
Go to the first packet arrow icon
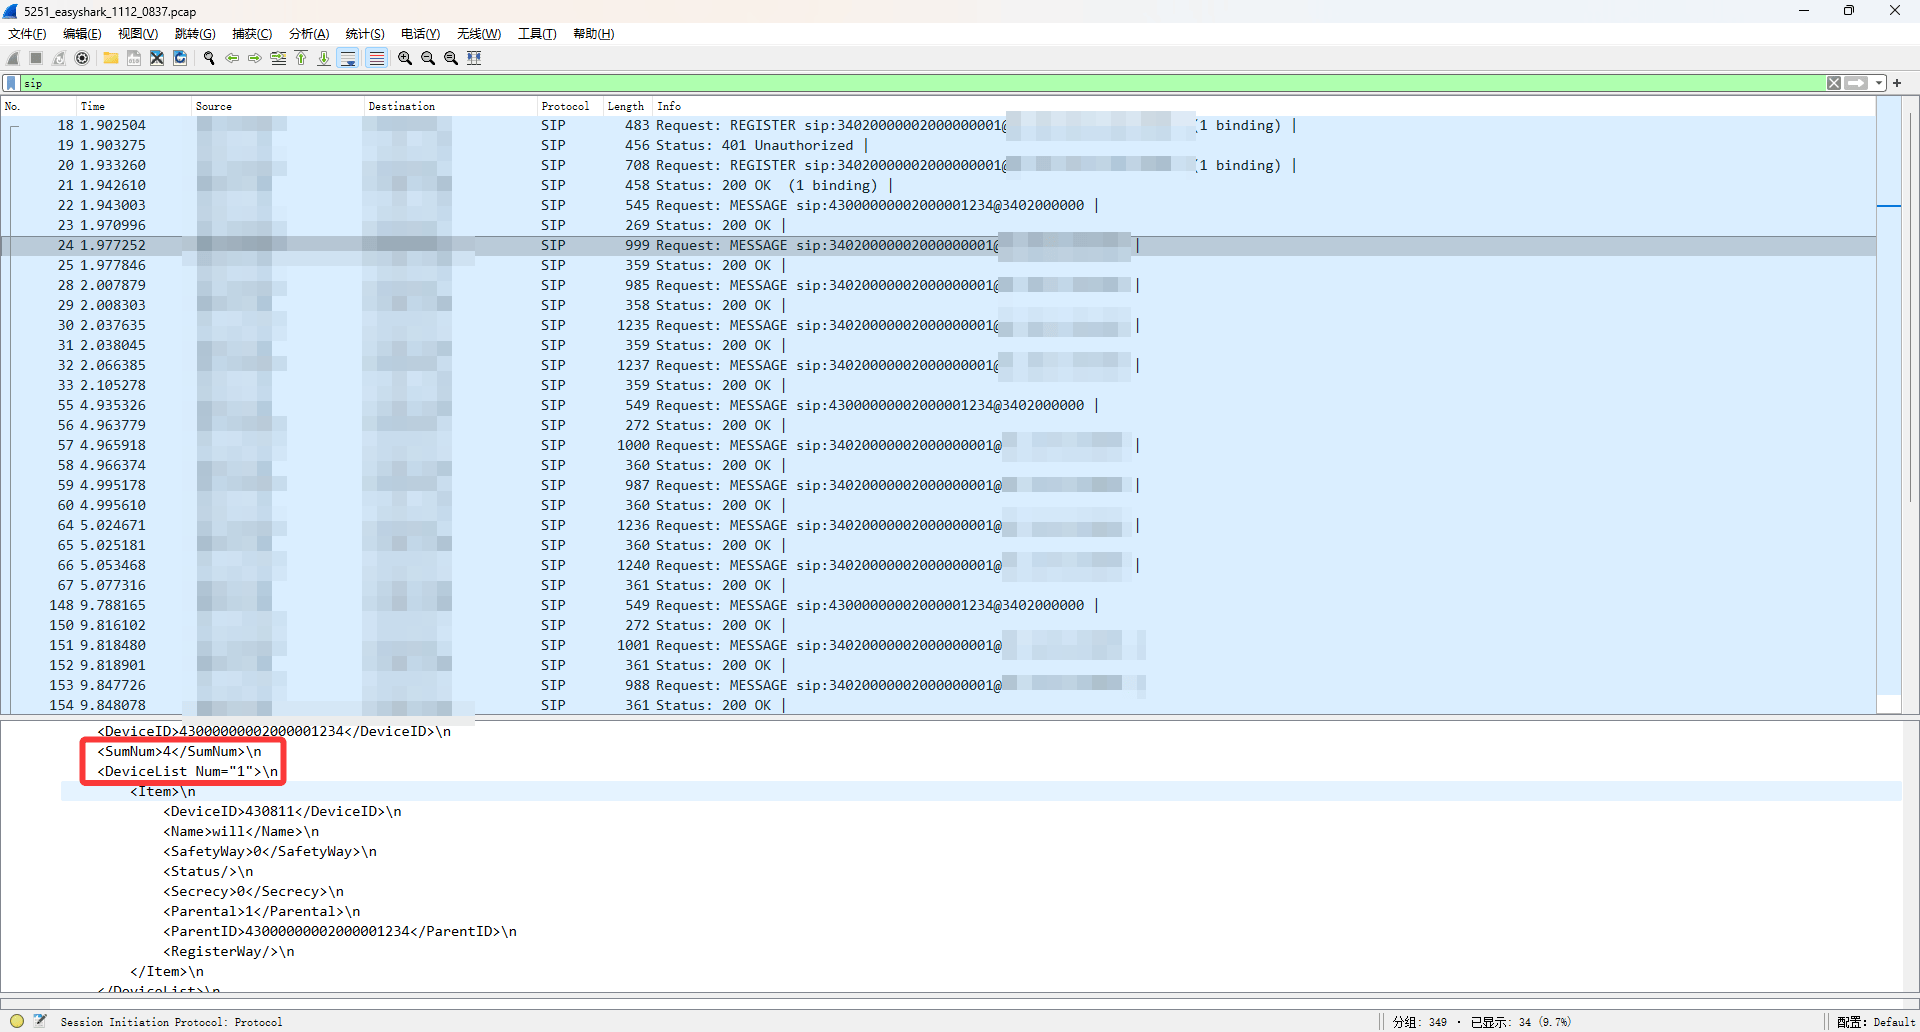[x=301, y=58]
